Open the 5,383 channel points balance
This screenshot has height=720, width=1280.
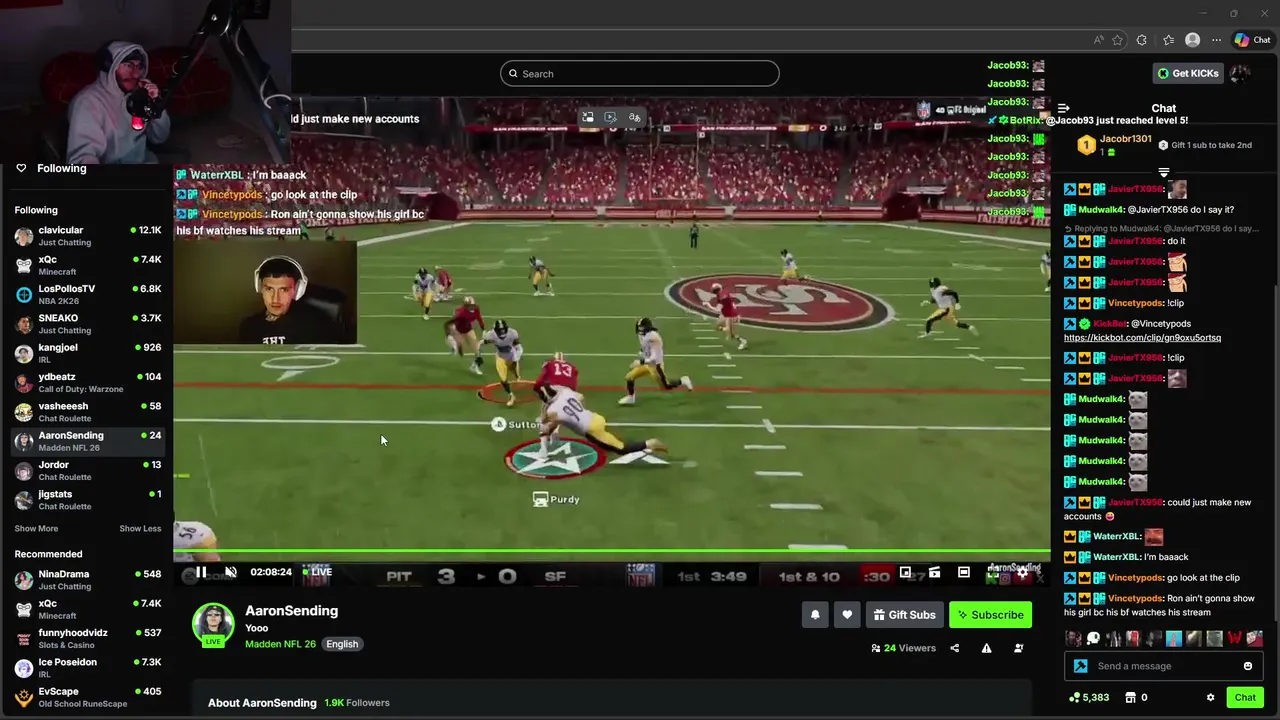(x=1089, y=698)
